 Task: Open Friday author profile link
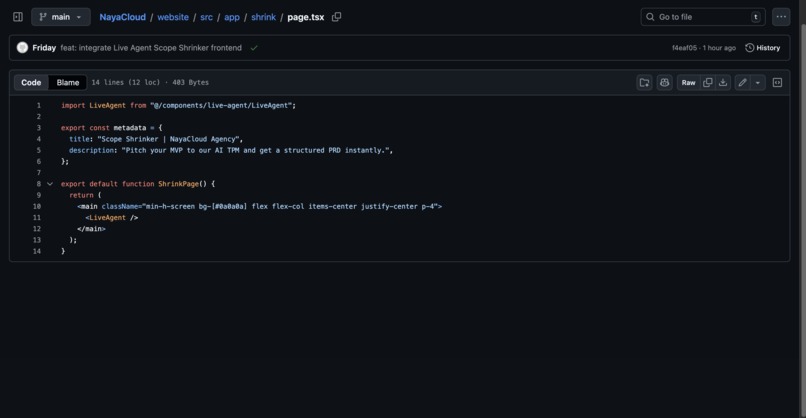point(44,48)
